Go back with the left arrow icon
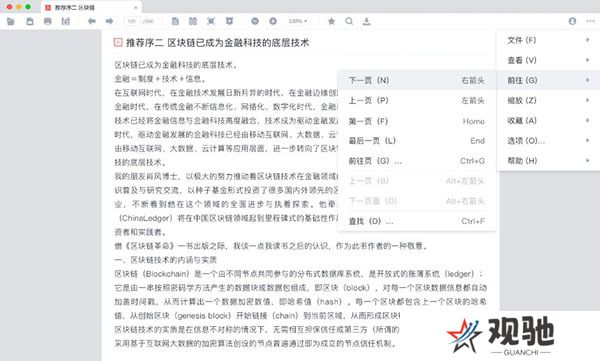The width and height of the screenshot is (600, 361). [91, 21]
